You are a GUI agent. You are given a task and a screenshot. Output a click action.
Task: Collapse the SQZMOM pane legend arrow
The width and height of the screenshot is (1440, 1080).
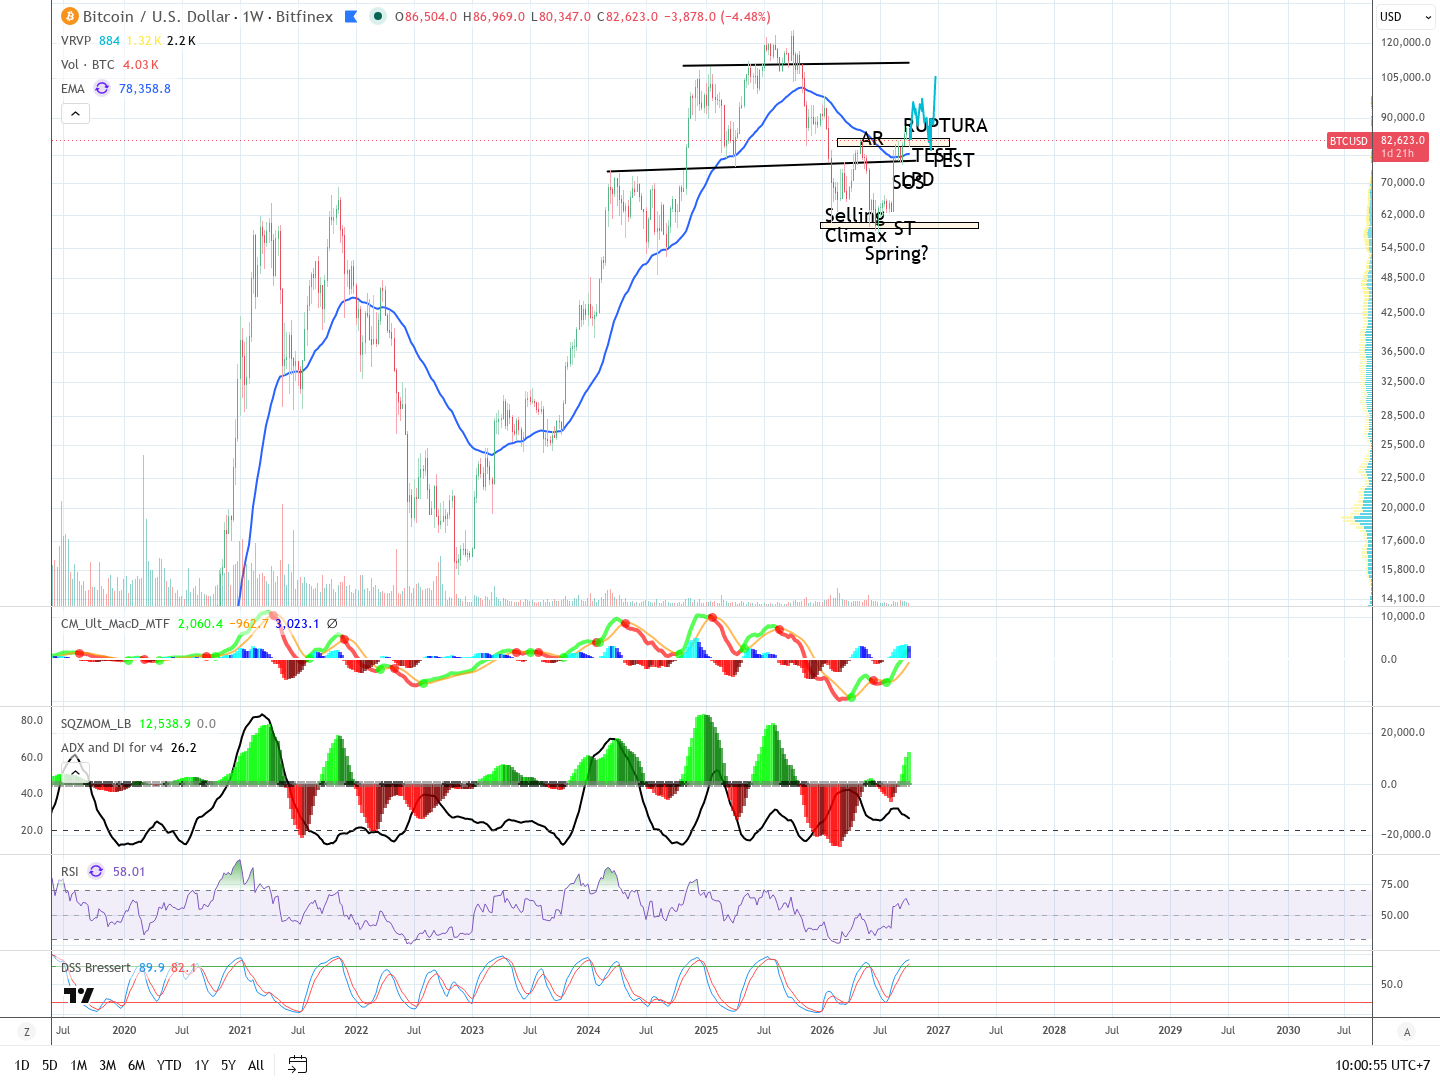pos(75,771)
